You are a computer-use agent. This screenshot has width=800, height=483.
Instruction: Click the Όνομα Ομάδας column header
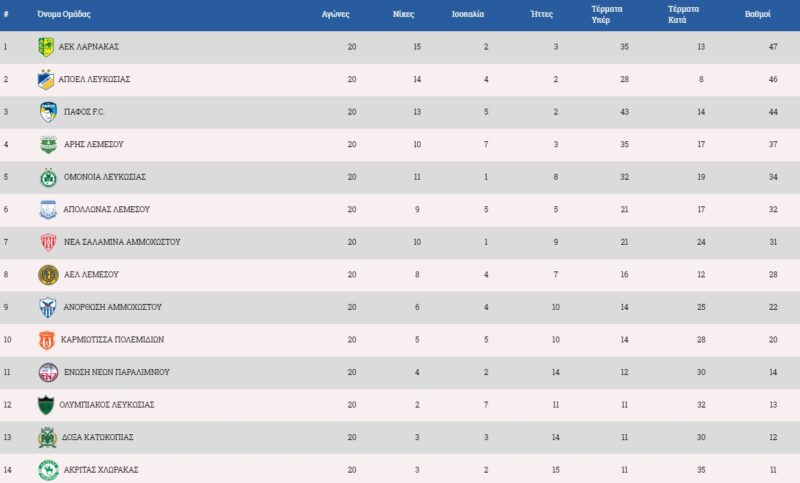64,14
